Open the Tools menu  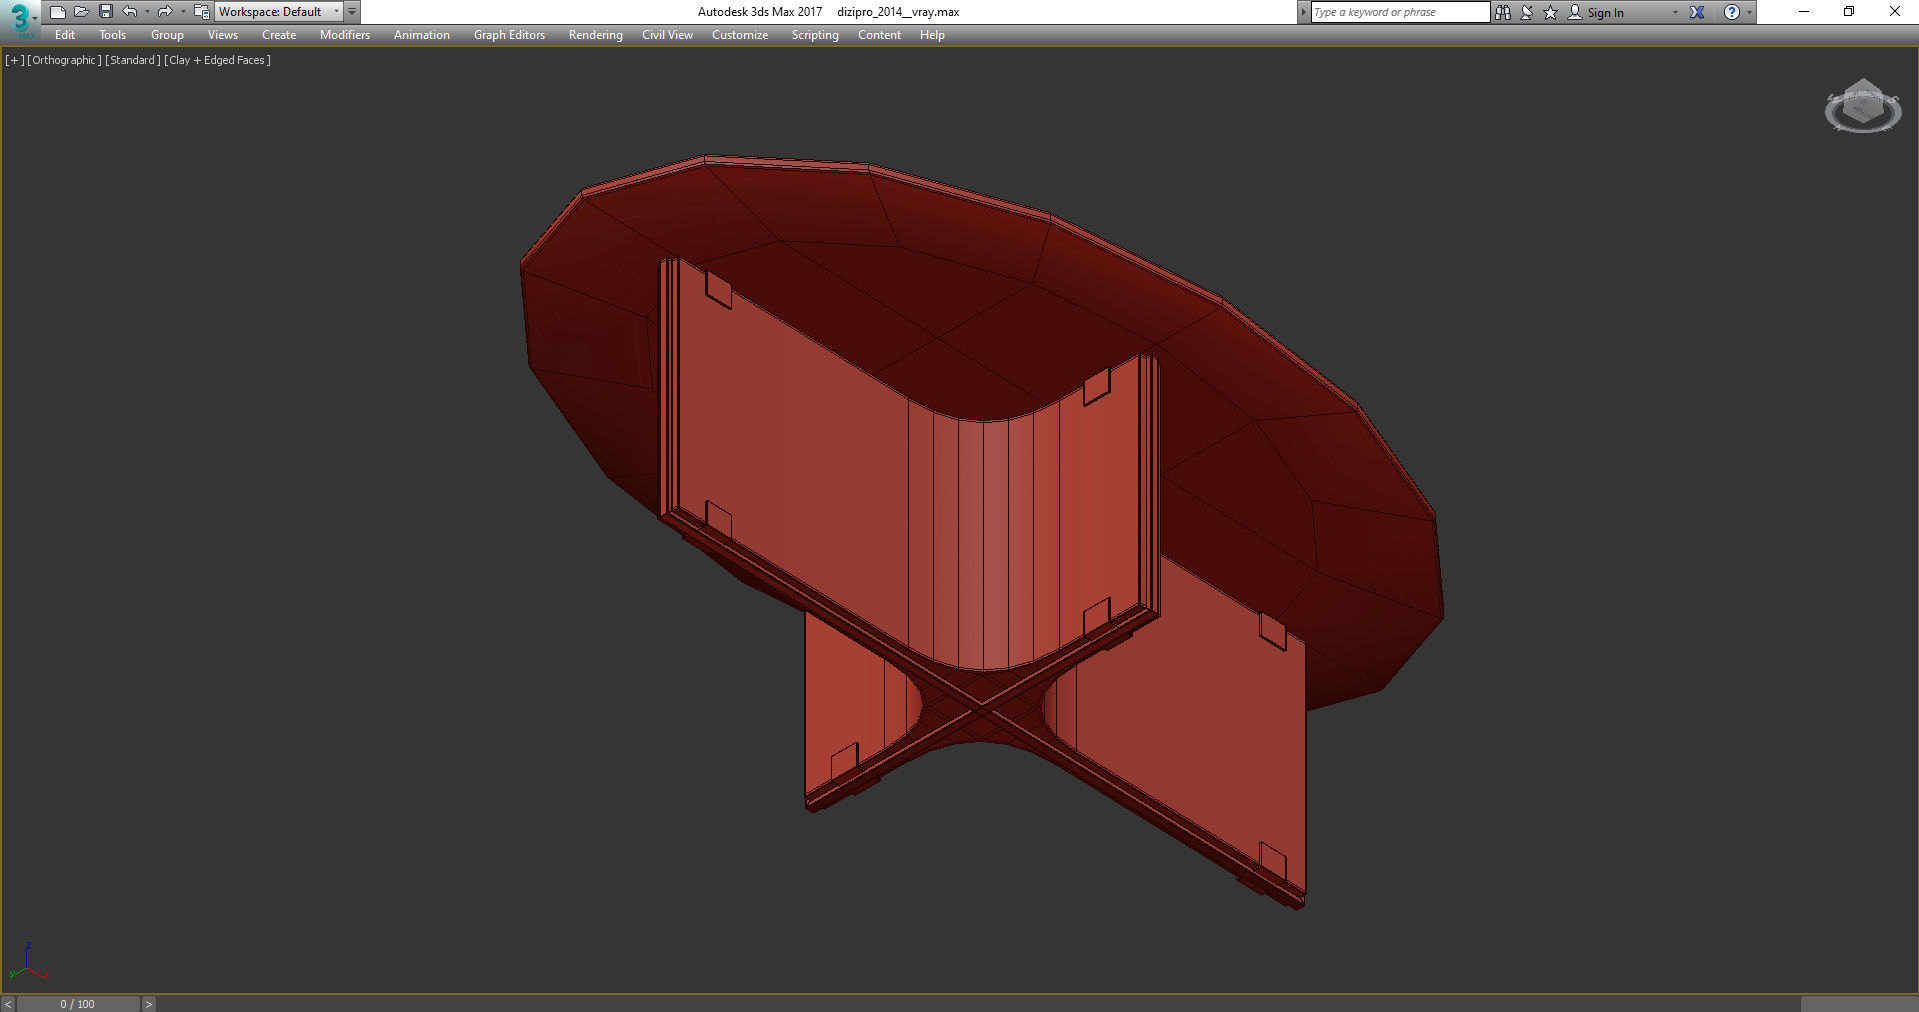[x=112, y=35]
